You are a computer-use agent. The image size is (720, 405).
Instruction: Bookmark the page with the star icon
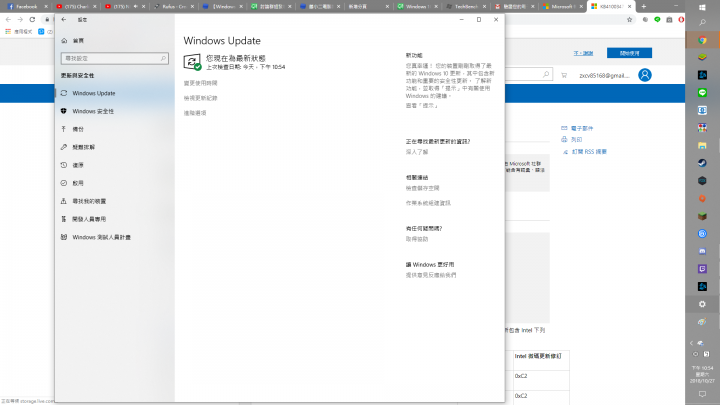pyautogui.click(x=630, y=19)
